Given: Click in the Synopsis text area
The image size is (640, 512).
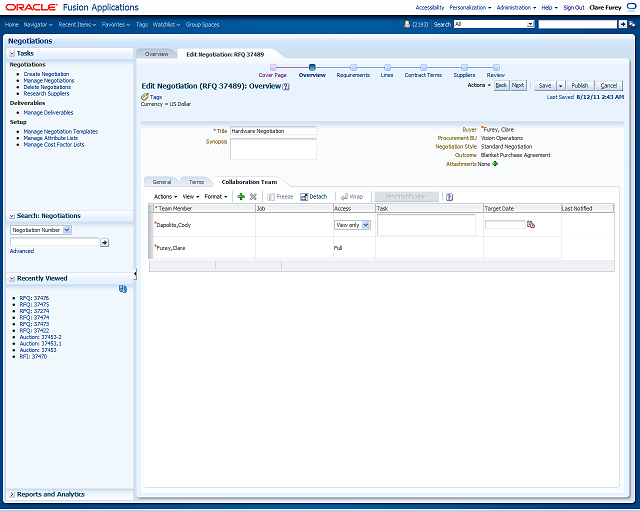Looking at the screenshot, I should tap(273, 149).
